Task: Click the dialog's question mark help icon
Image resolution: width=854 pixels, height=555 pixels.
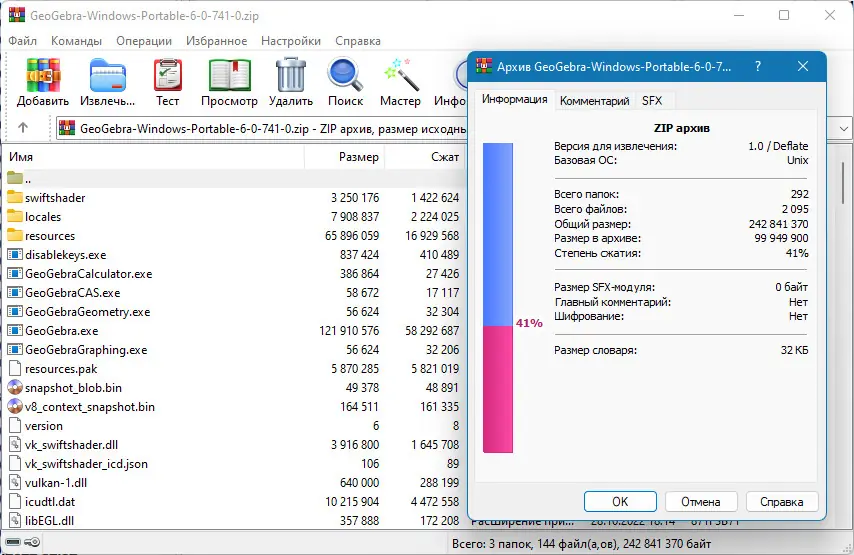Action: coord(758,66)
